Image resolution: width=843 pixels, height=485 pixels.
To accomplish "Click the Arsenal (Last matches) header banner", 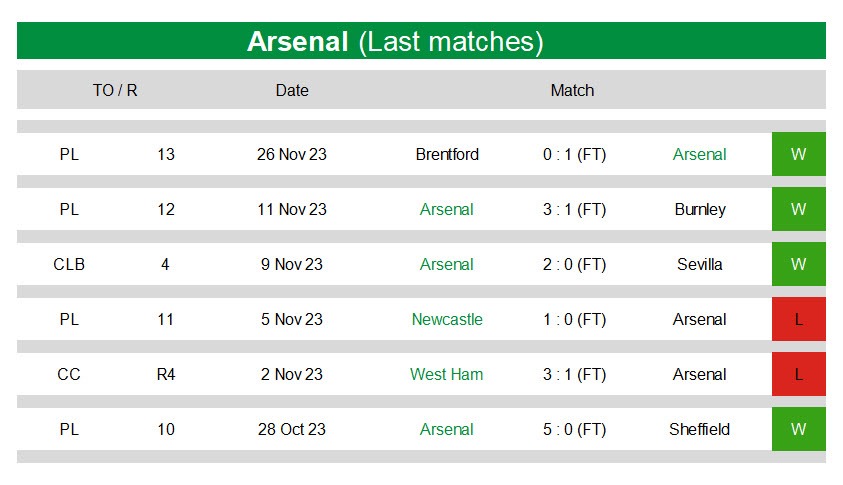I will (421, 41).
